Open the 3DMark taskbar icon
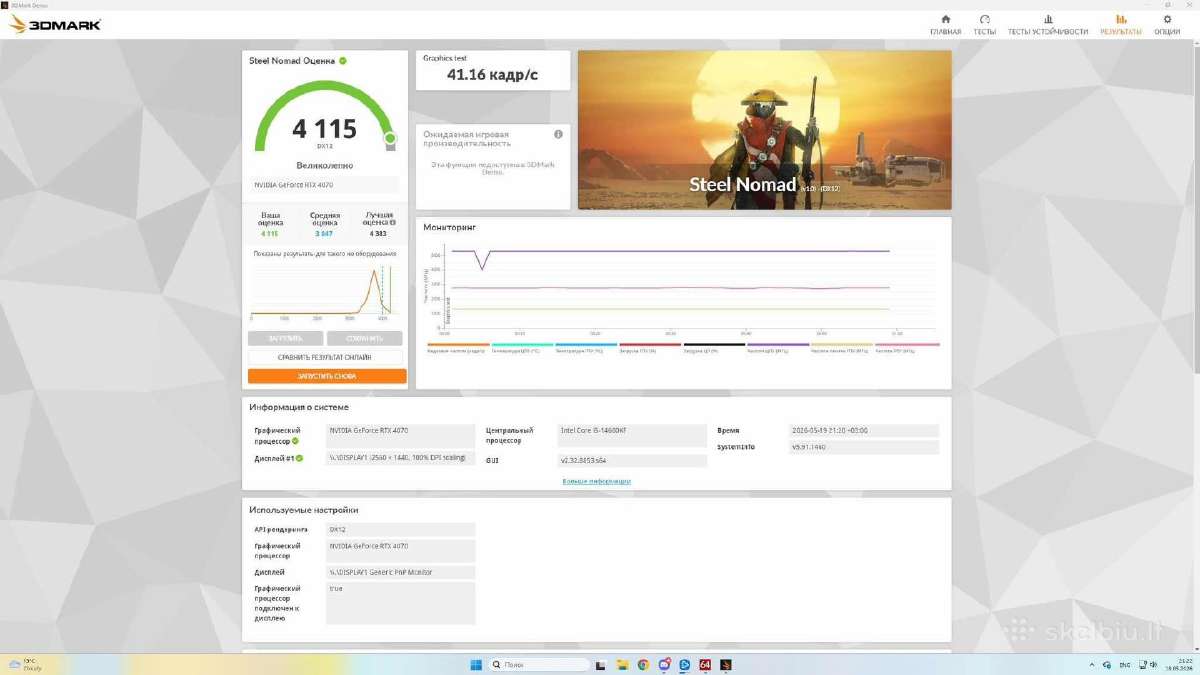 (x=726, y=664)
